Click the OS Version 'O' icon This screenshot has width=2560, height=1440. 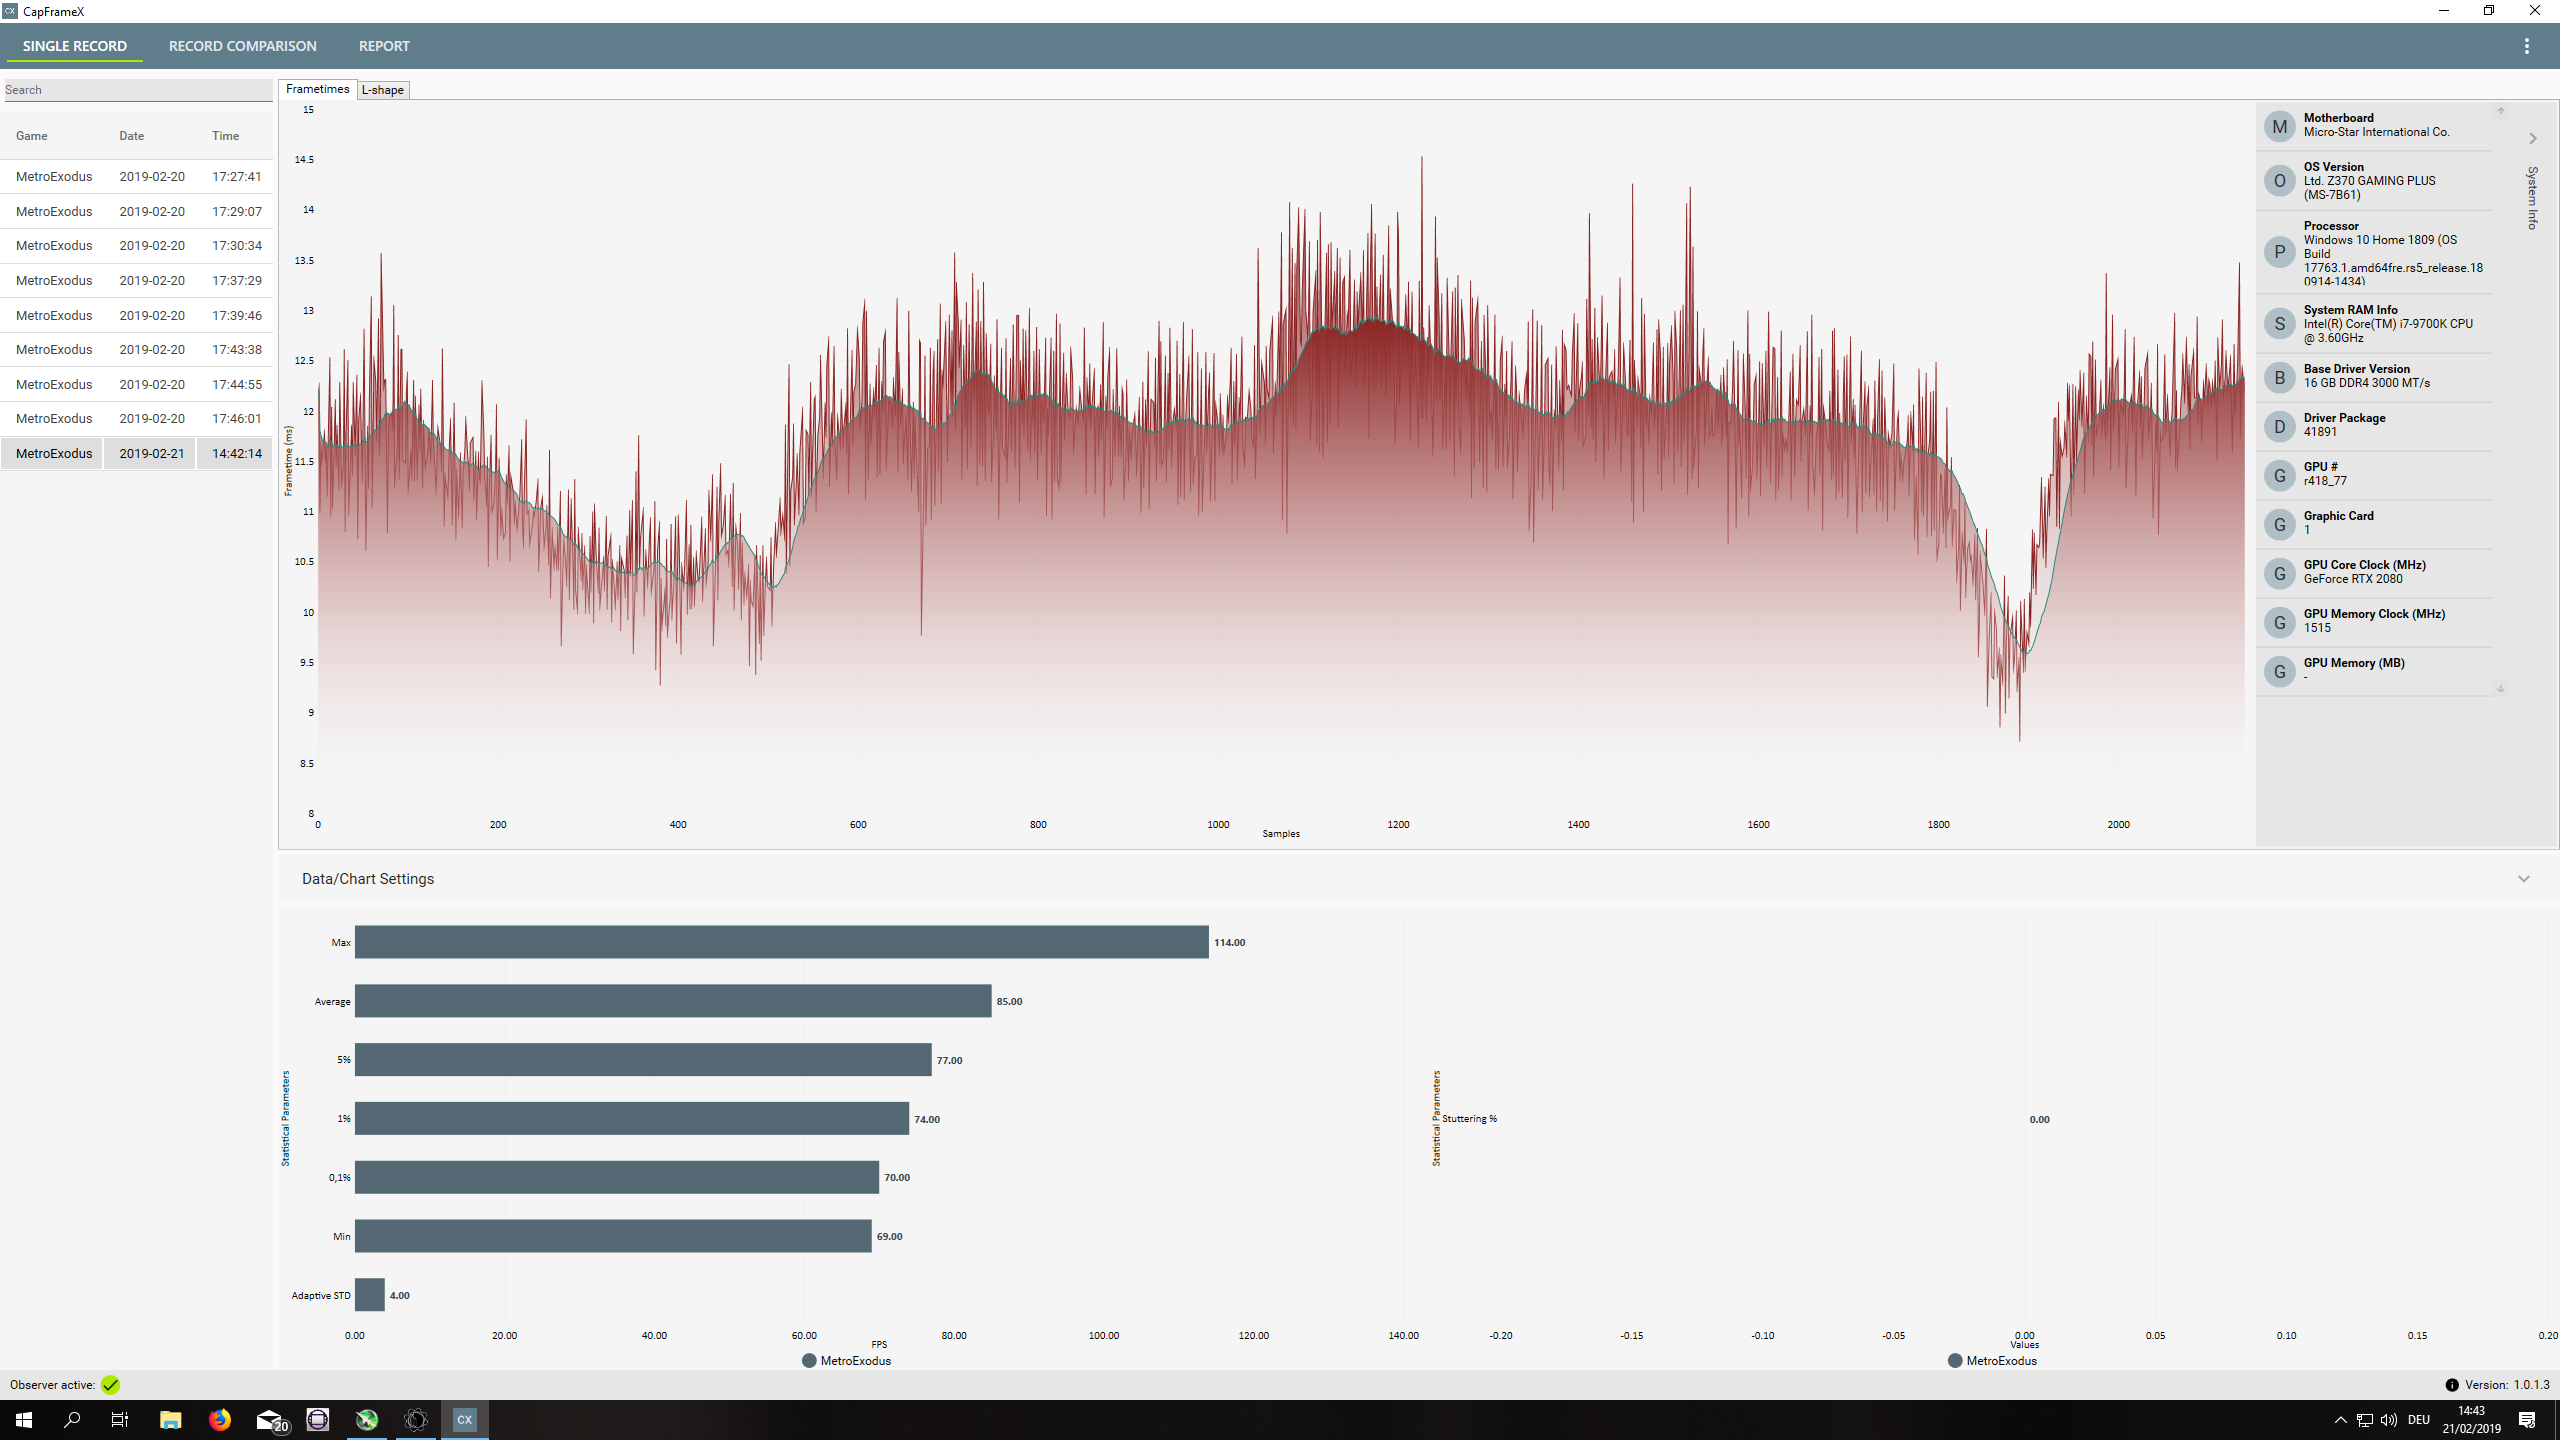point(2279,181)
